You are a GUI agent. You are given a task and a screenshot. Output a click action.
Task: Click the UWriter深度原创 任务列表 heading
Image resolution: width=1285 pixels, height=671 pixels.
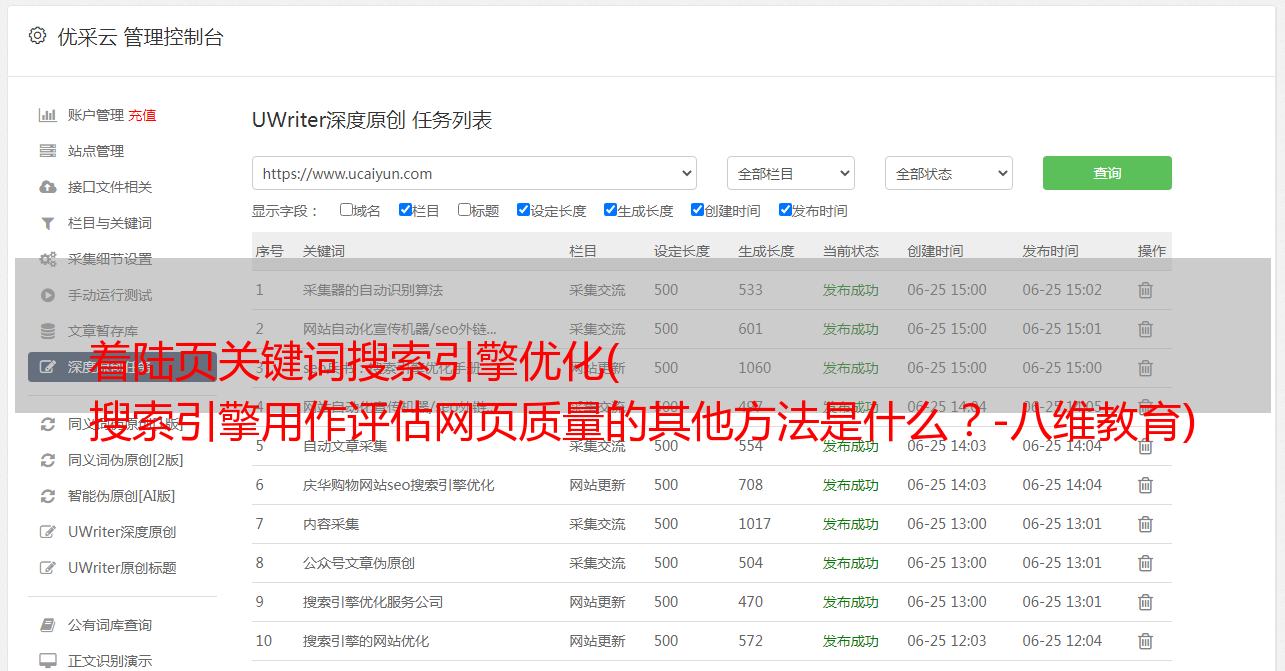point(372,120)
